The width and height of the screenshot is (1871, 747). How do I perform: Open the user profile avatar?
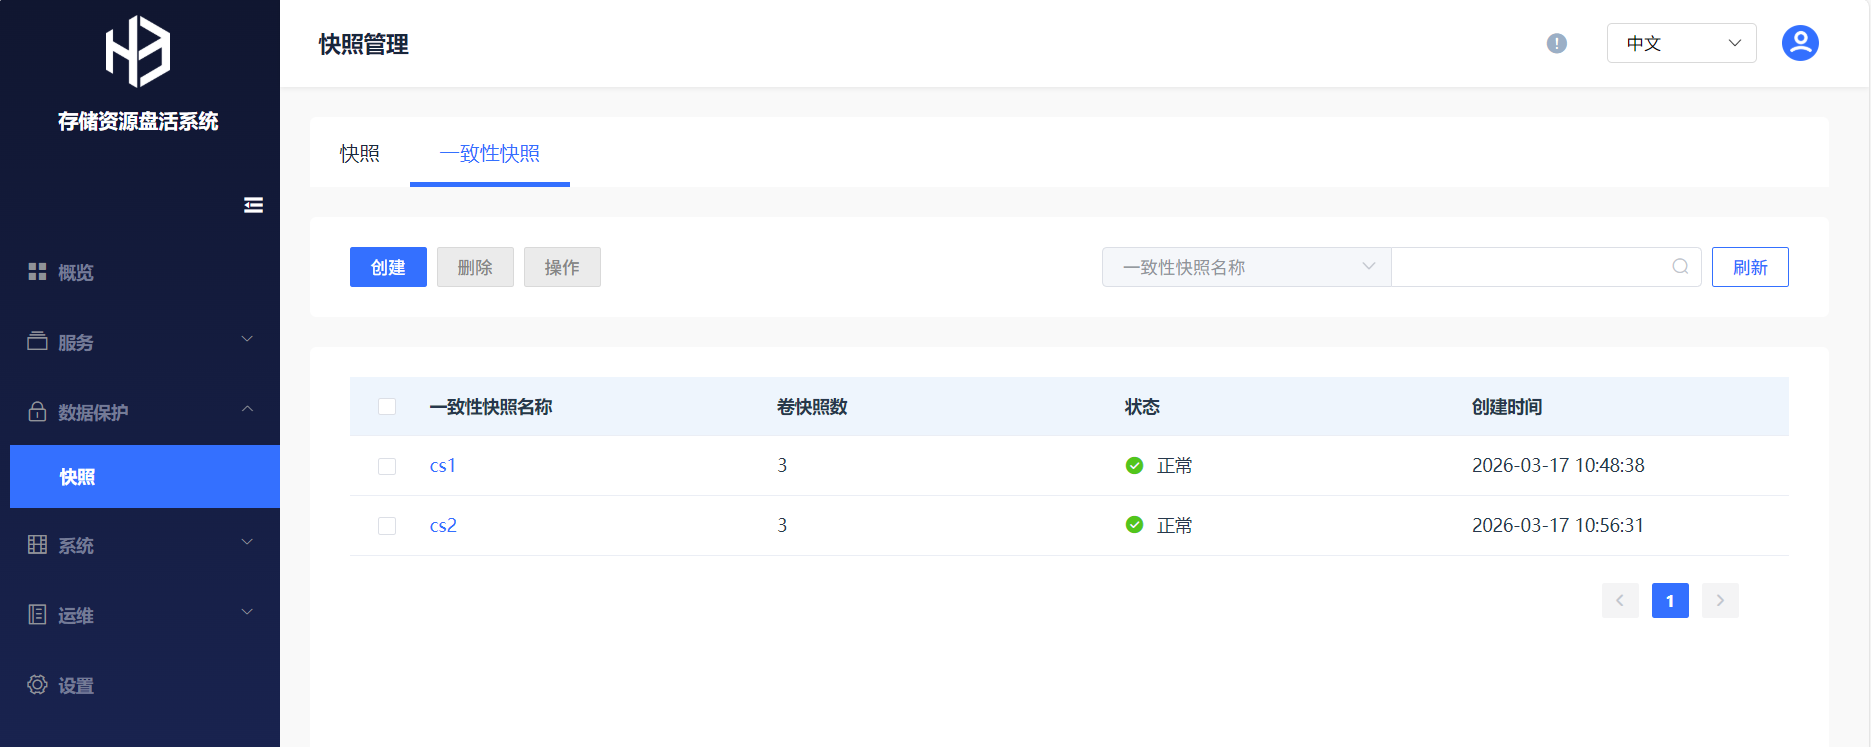point(1799,43)
